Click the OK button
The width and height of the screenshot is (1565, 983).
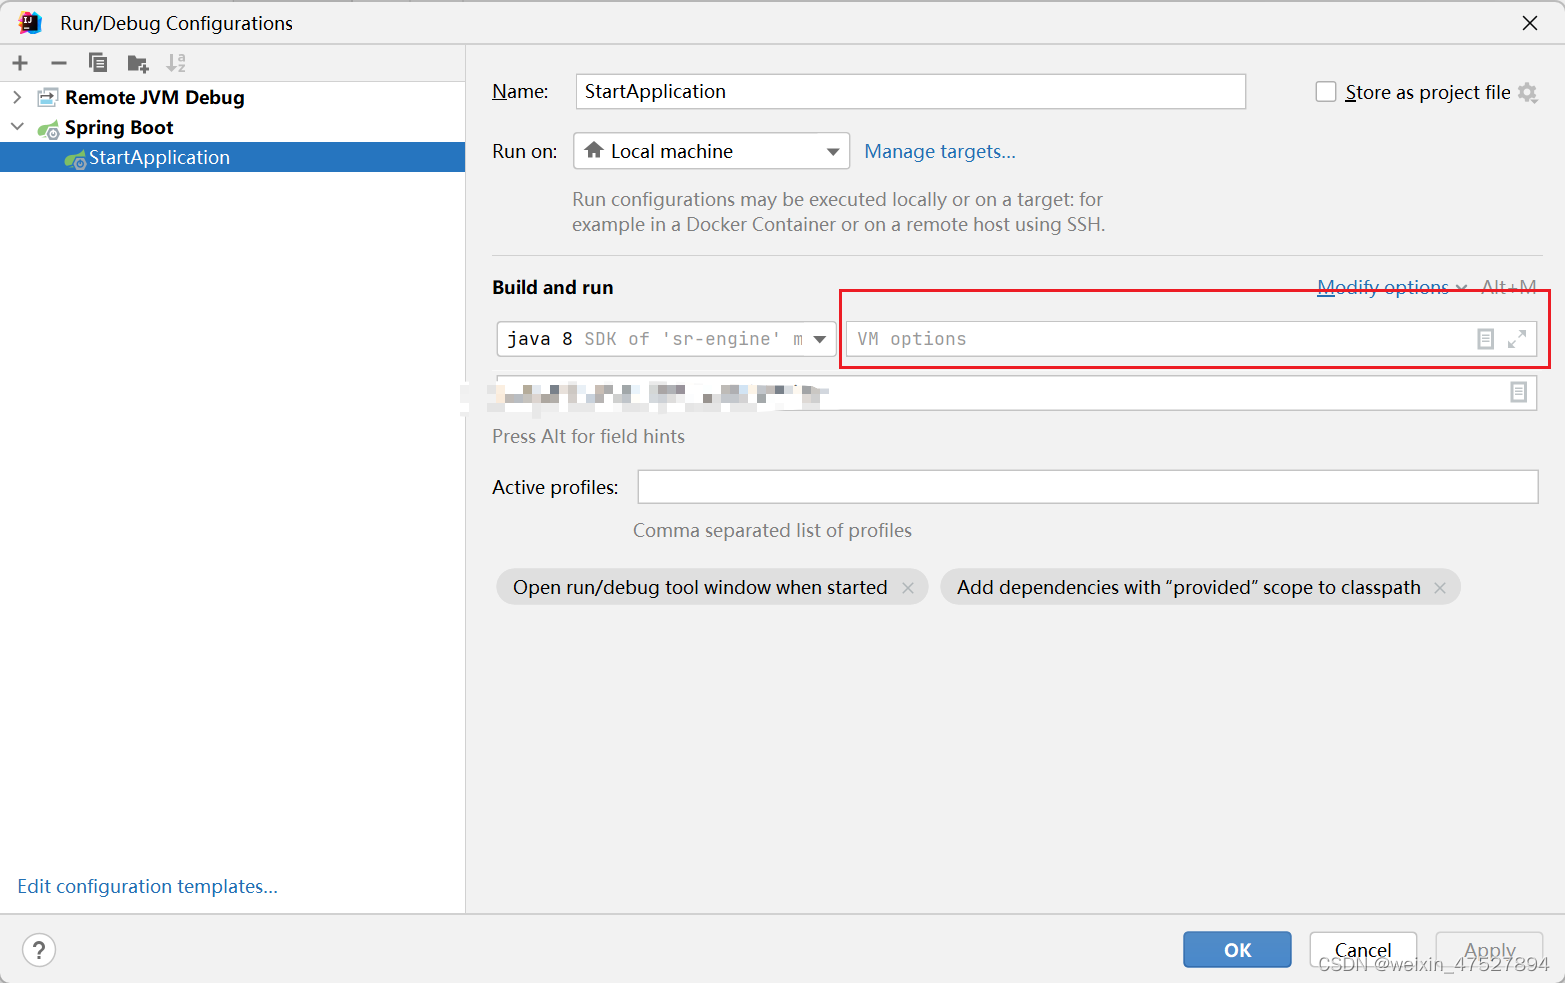(x=1237, y=950)
